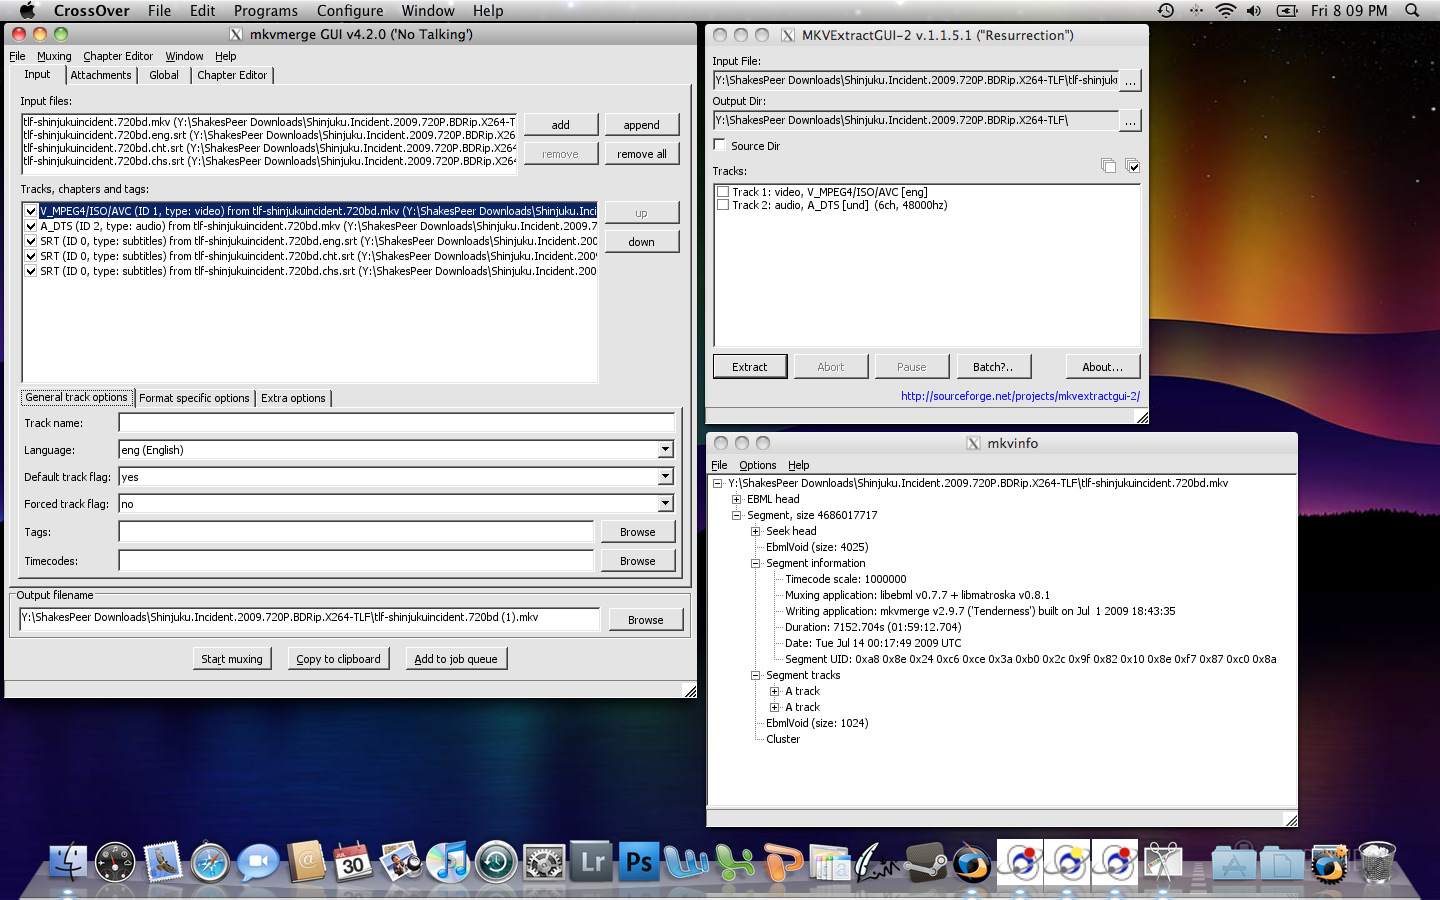Open the sourceforge mkvextractgui-2 link
This screenshot has width=1440, height=900.
1020,396
